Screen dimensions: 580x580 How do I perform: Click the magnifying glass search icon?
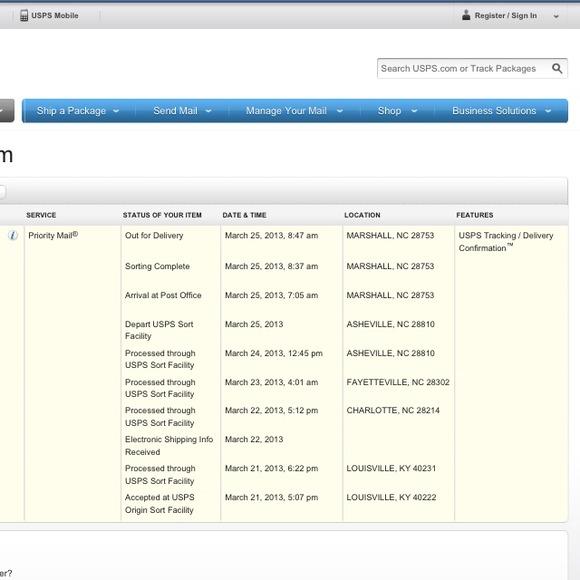tap(557, 68)
